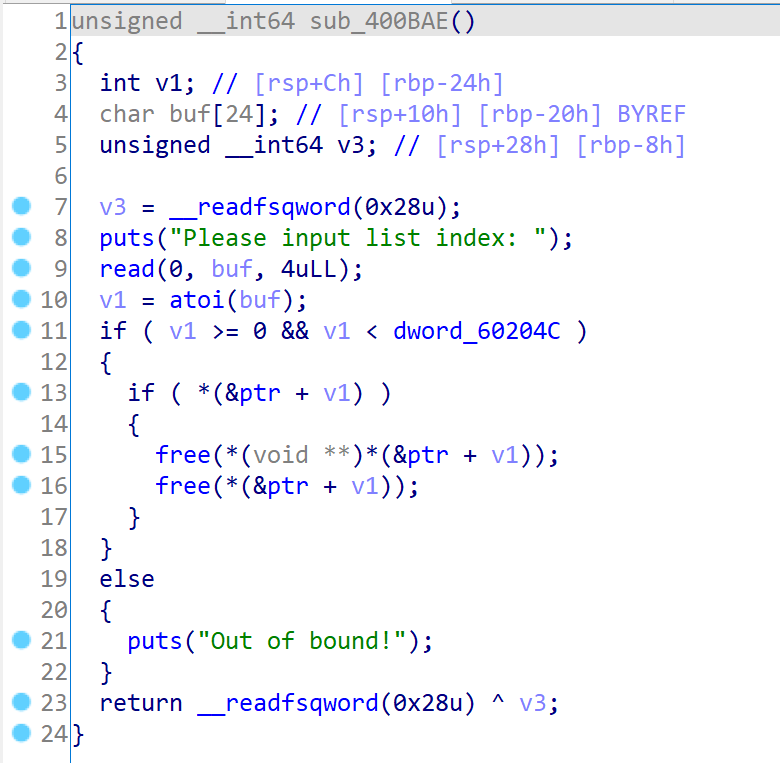Select function name sub_400BAE

pos(379,21)
